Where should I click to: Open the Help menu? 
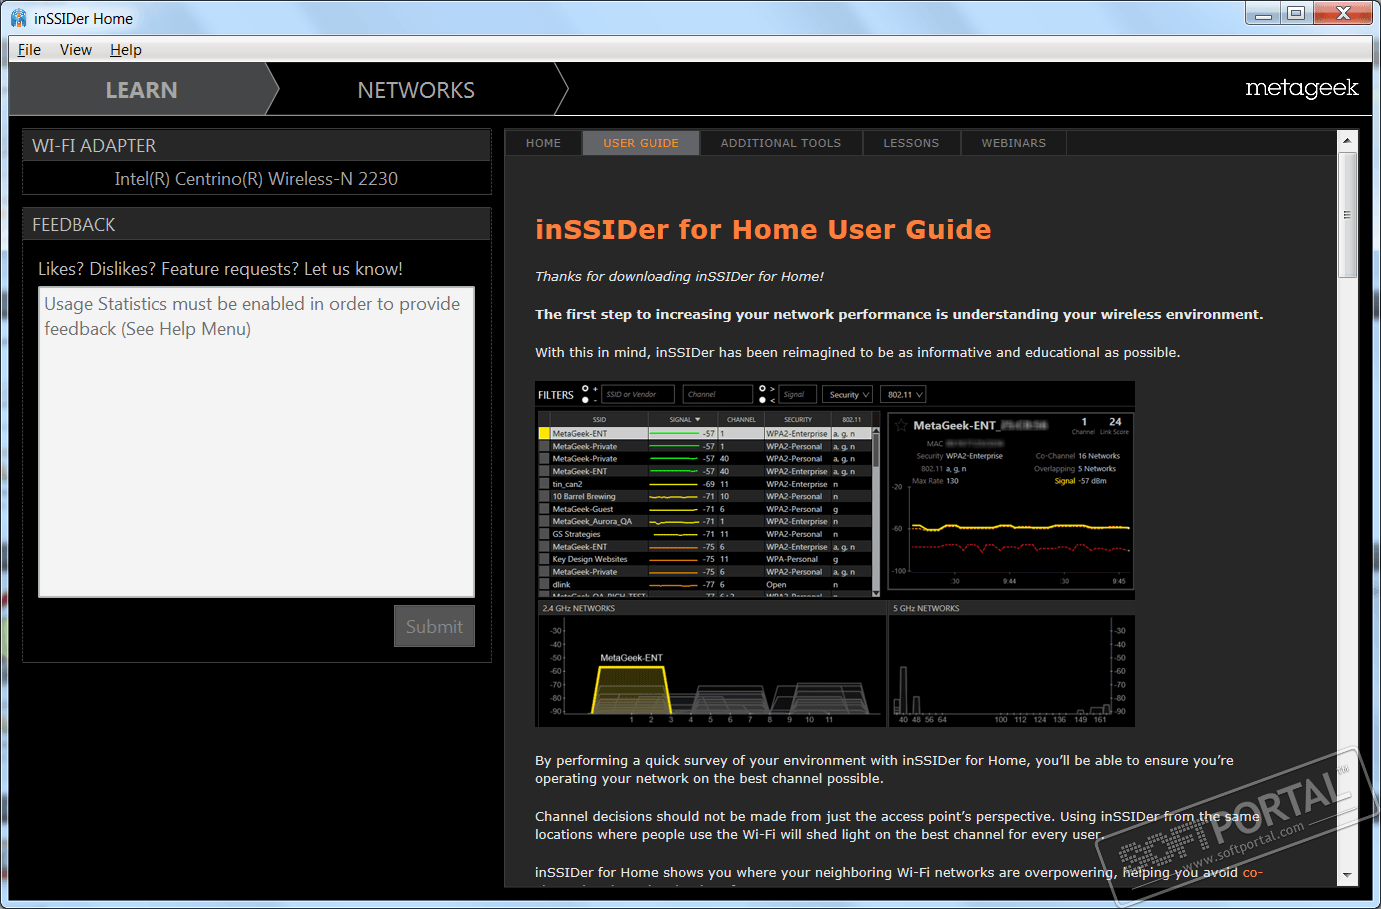coord(126,50)
